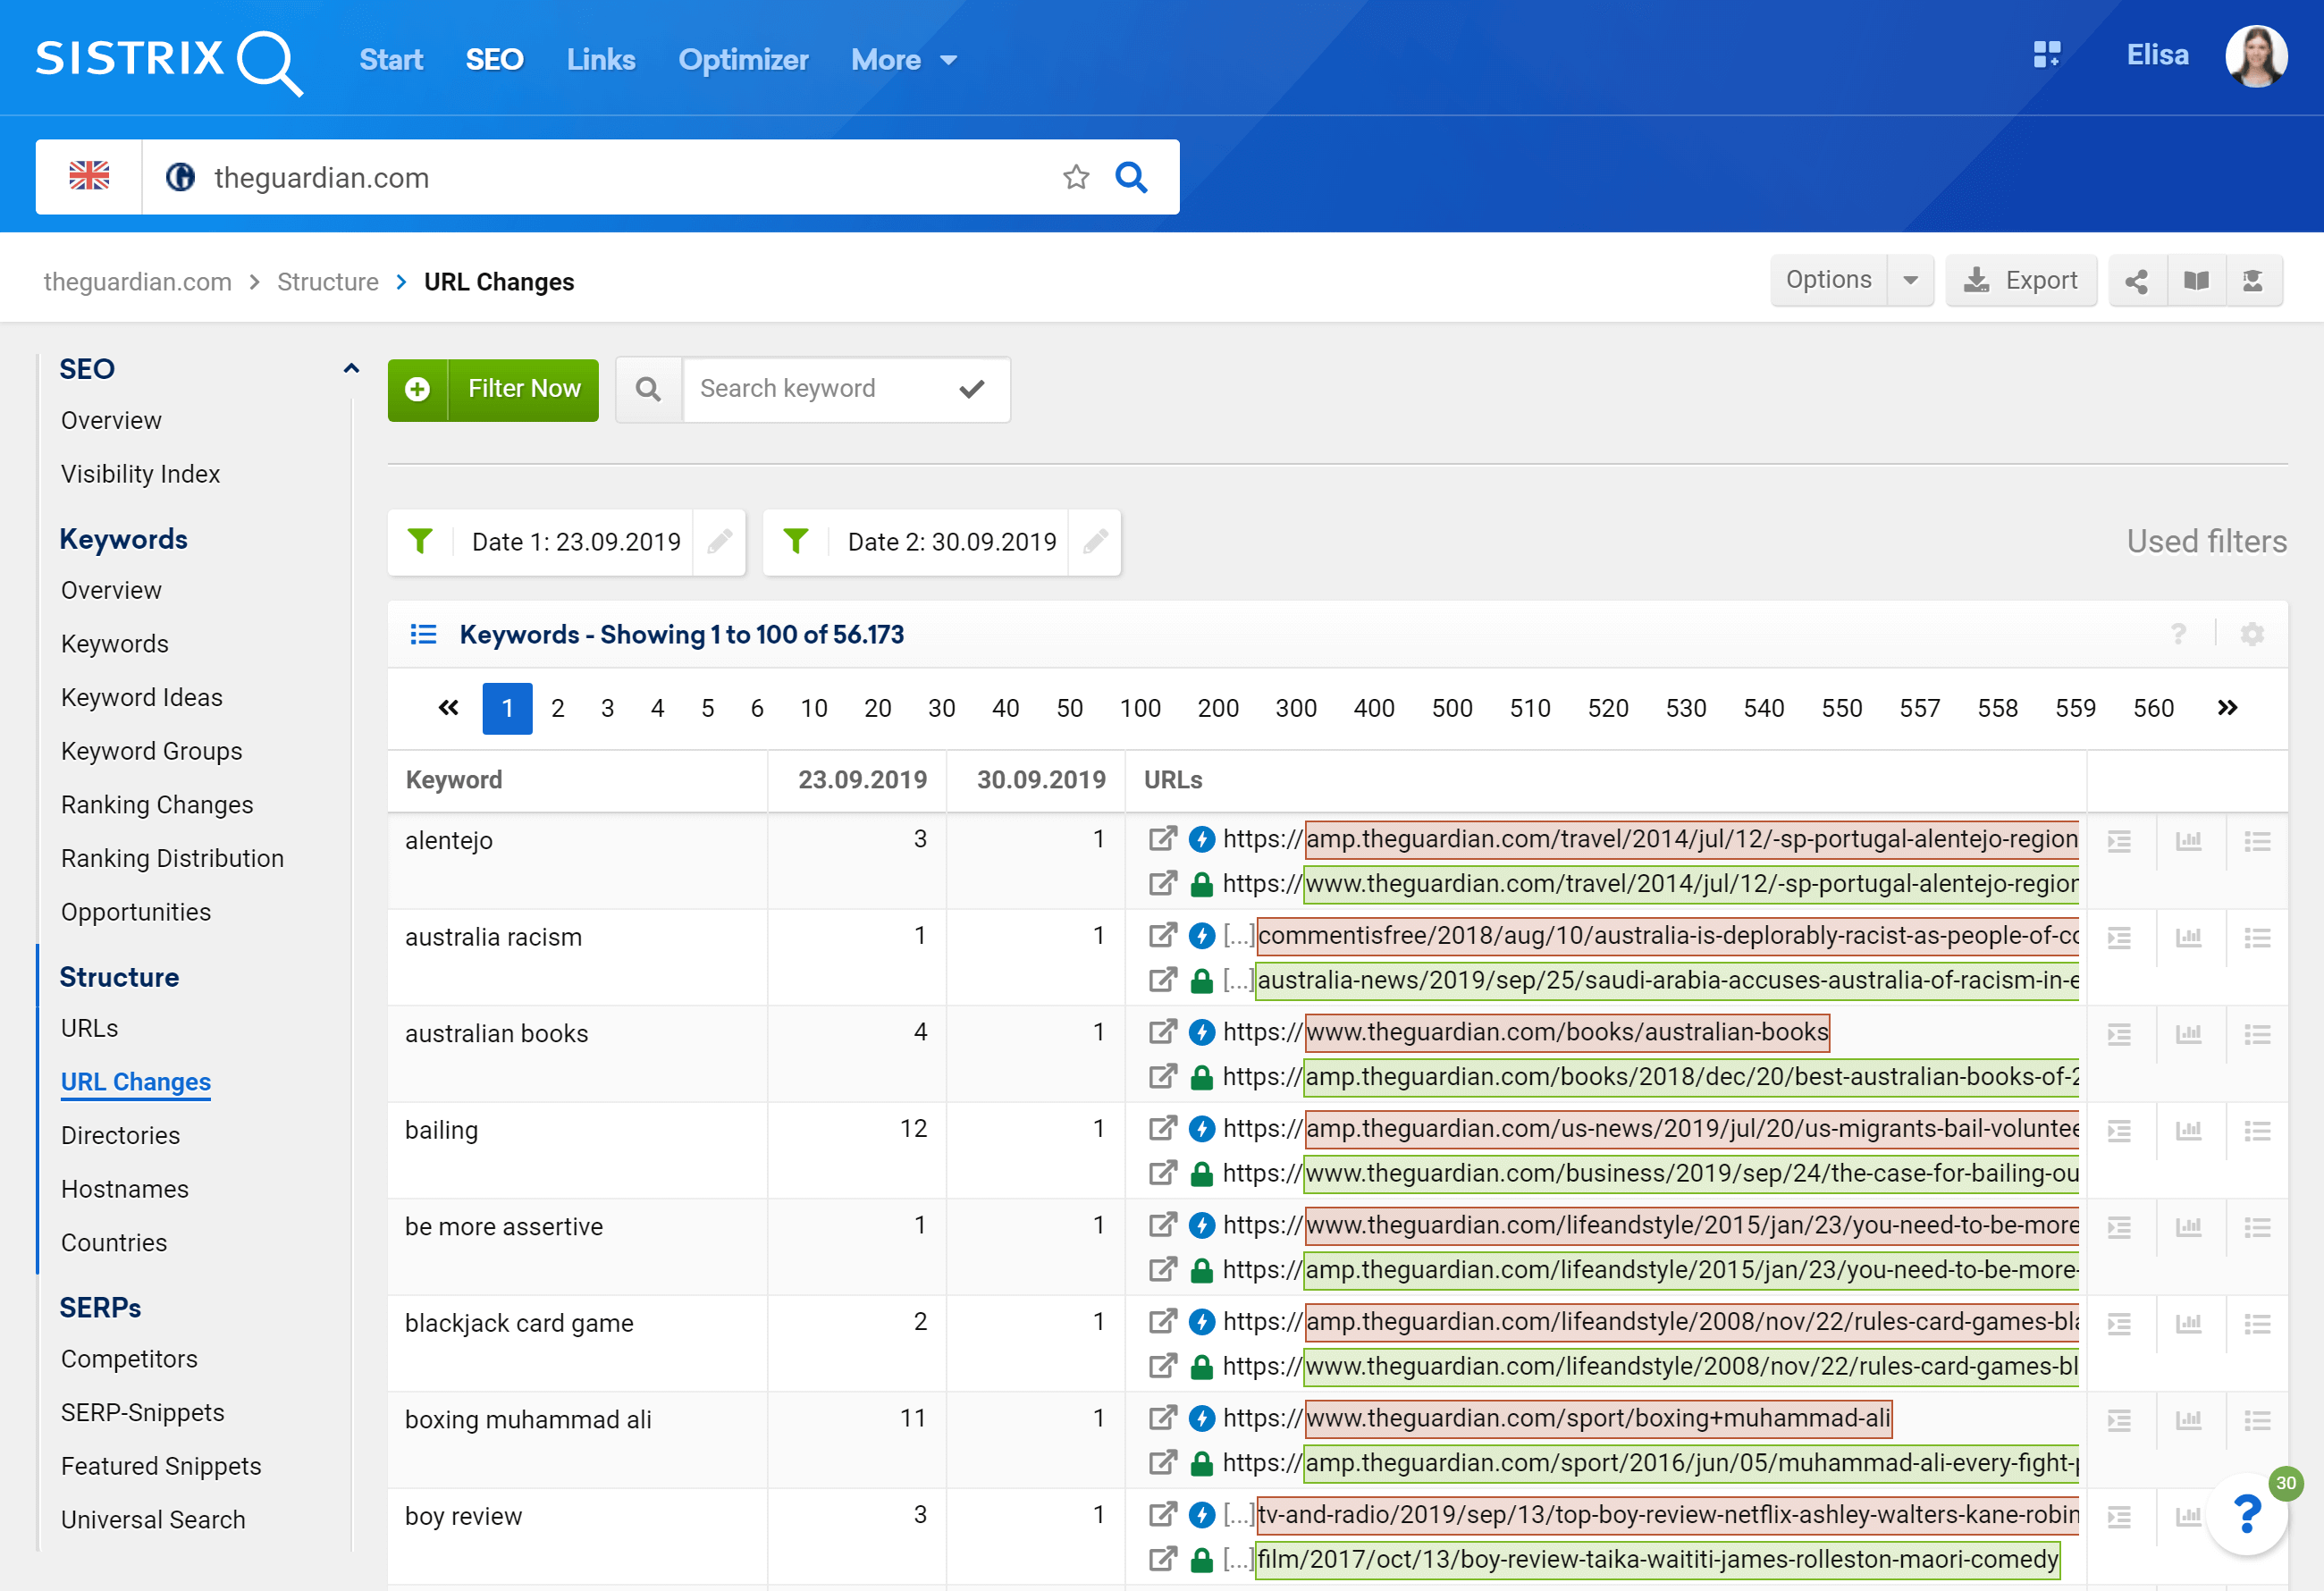Open the table settings gear

pos(2251,634)
